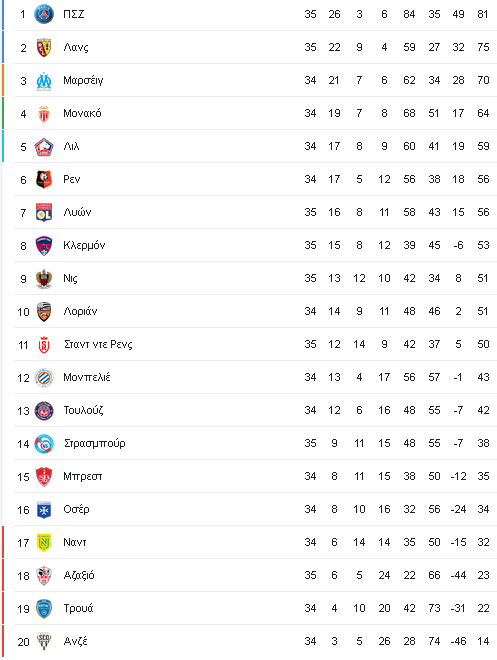Viewport: 497px width, 660px height.
Task: Click the Λανς team logo
Action: 44,47
